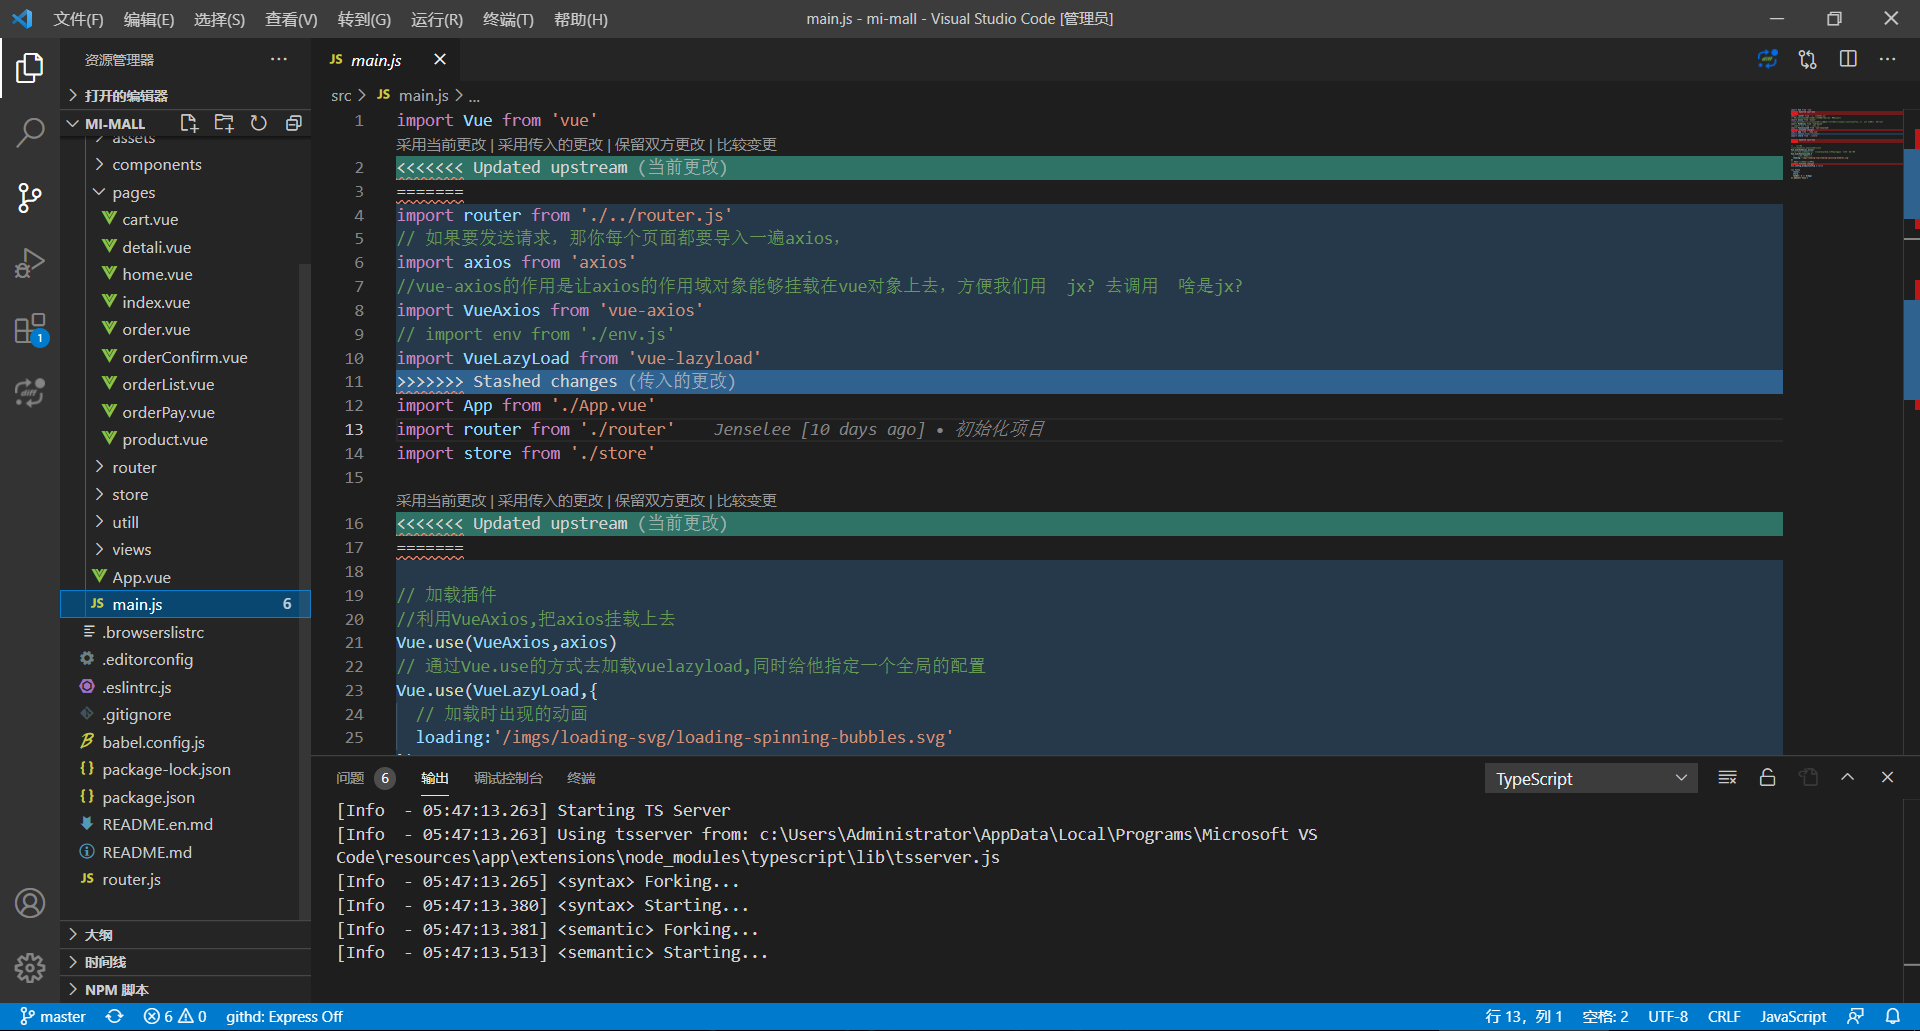Viewport: 1920px width, 1031px height.
Task: Close the main.js editor tab
Action: tap(440, 59)
